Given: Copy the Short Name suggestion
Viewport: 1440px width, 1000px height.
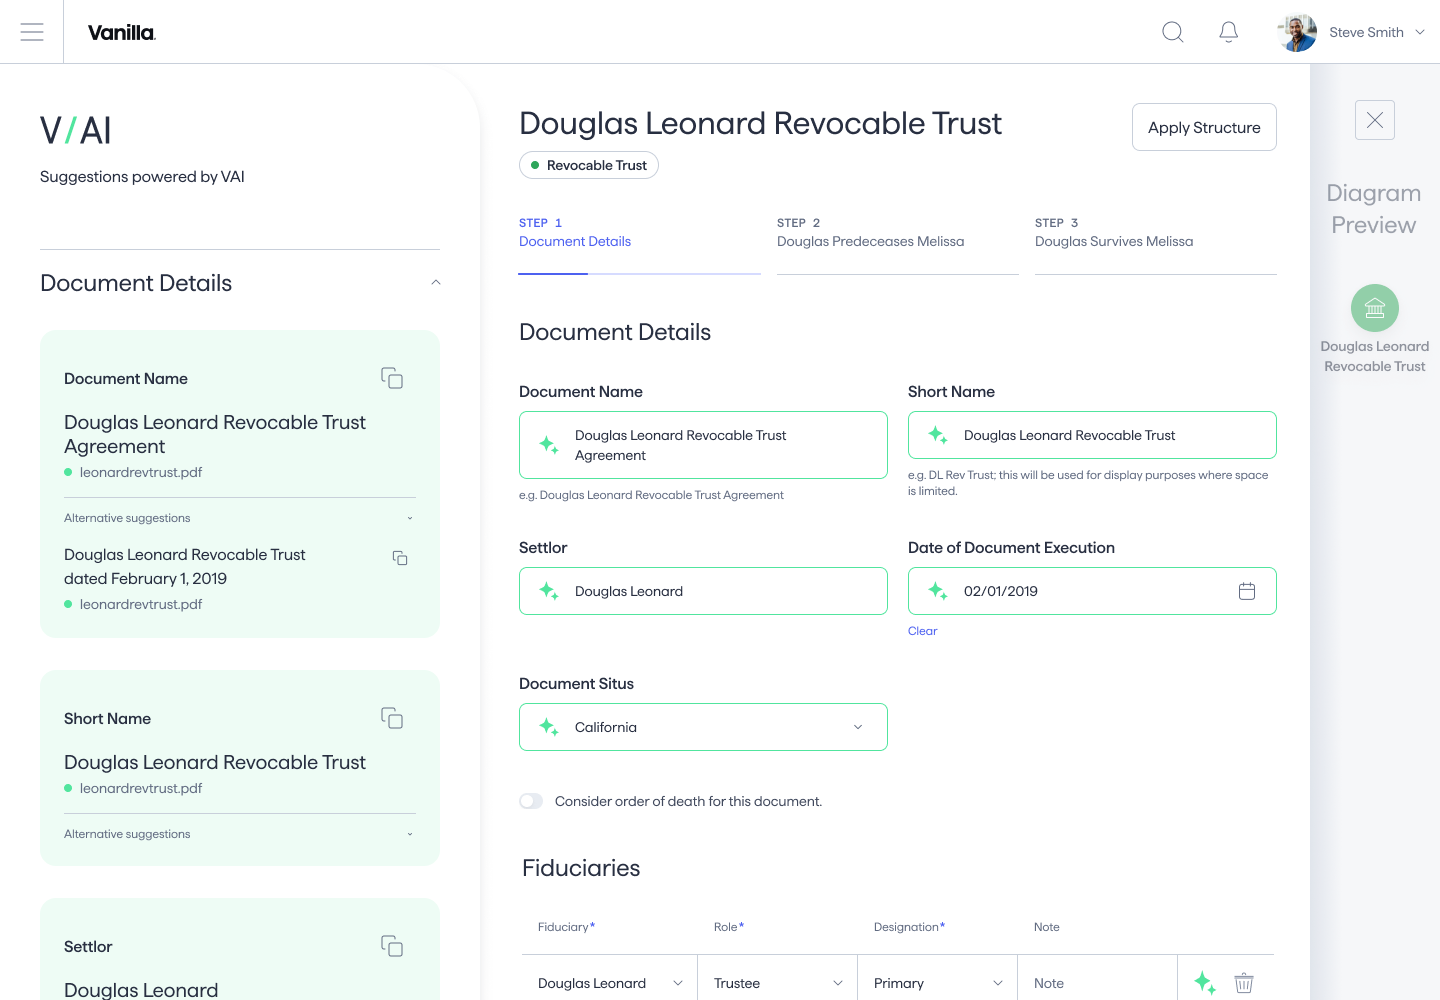Looking at the screenshot, I should 391,718.
